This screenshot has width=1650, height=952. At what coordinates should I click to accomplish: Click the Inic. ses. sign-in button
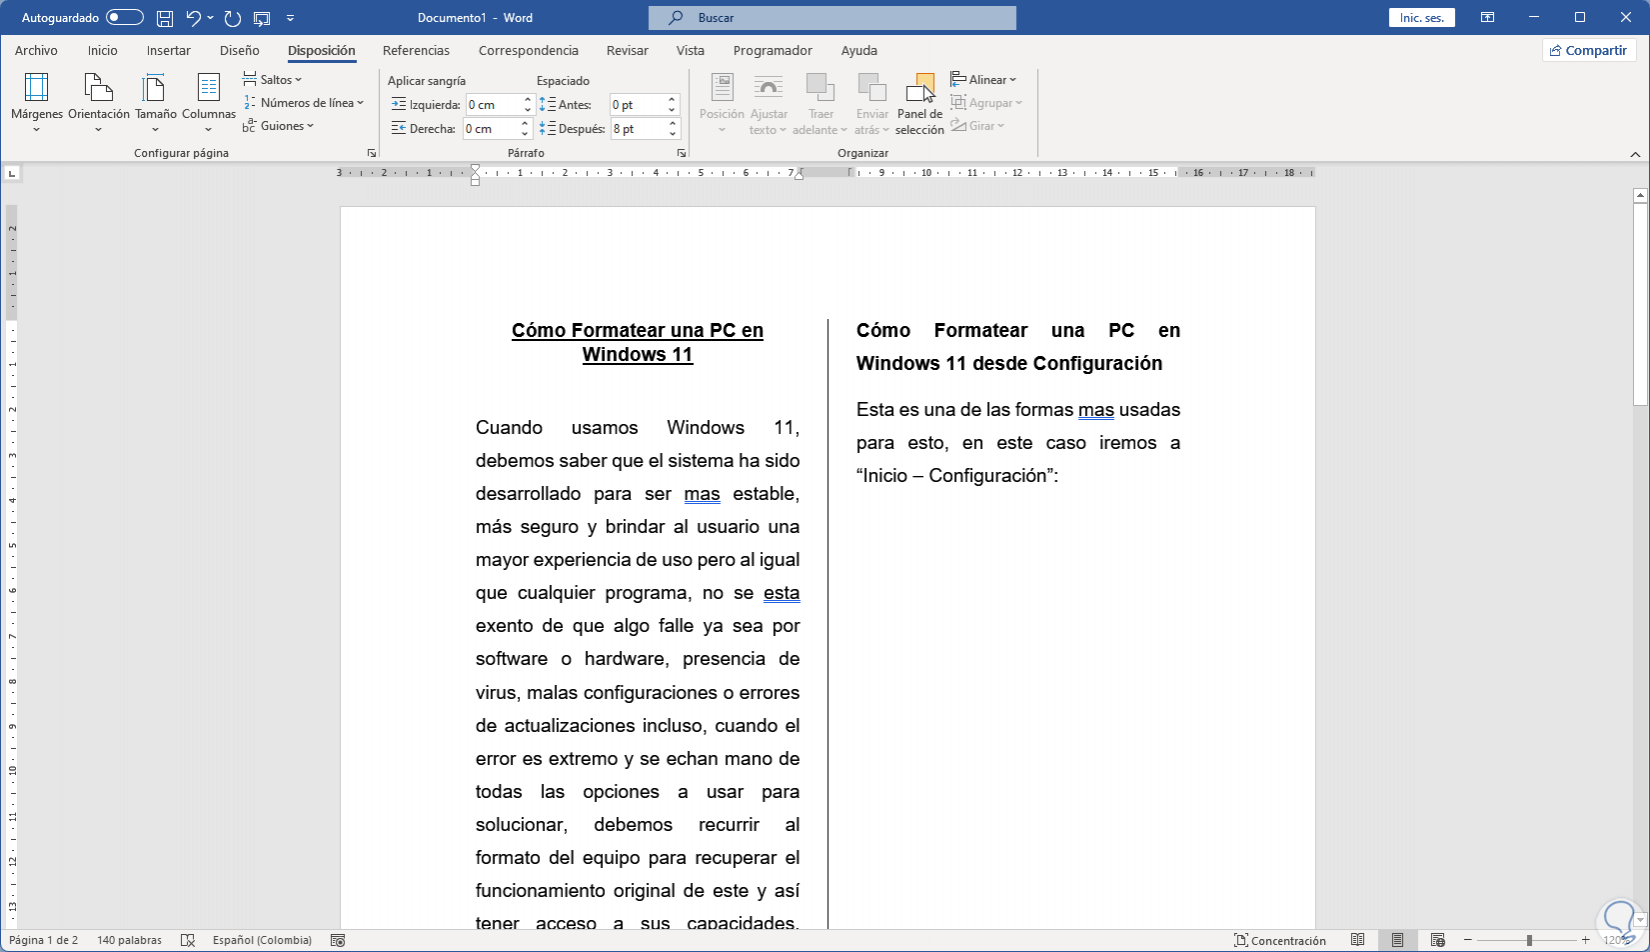[x=1421, y=18]
